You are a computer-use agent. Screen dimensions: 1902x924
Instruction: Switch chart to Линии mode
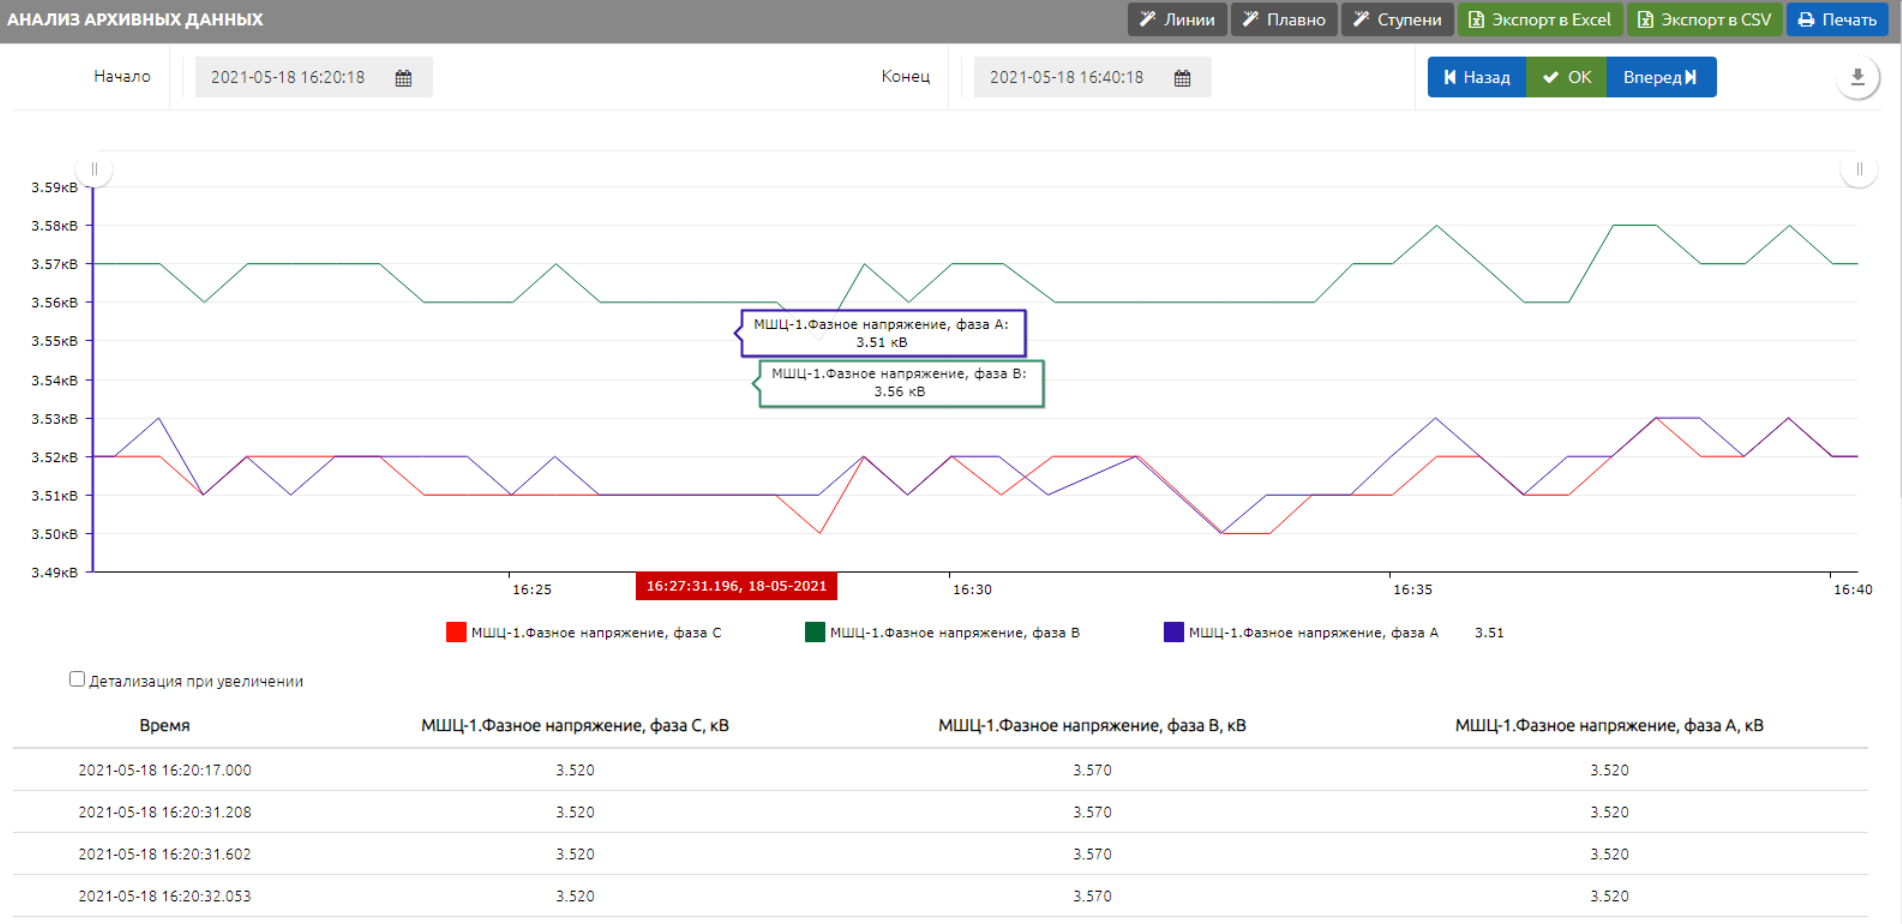point(1177,20)
